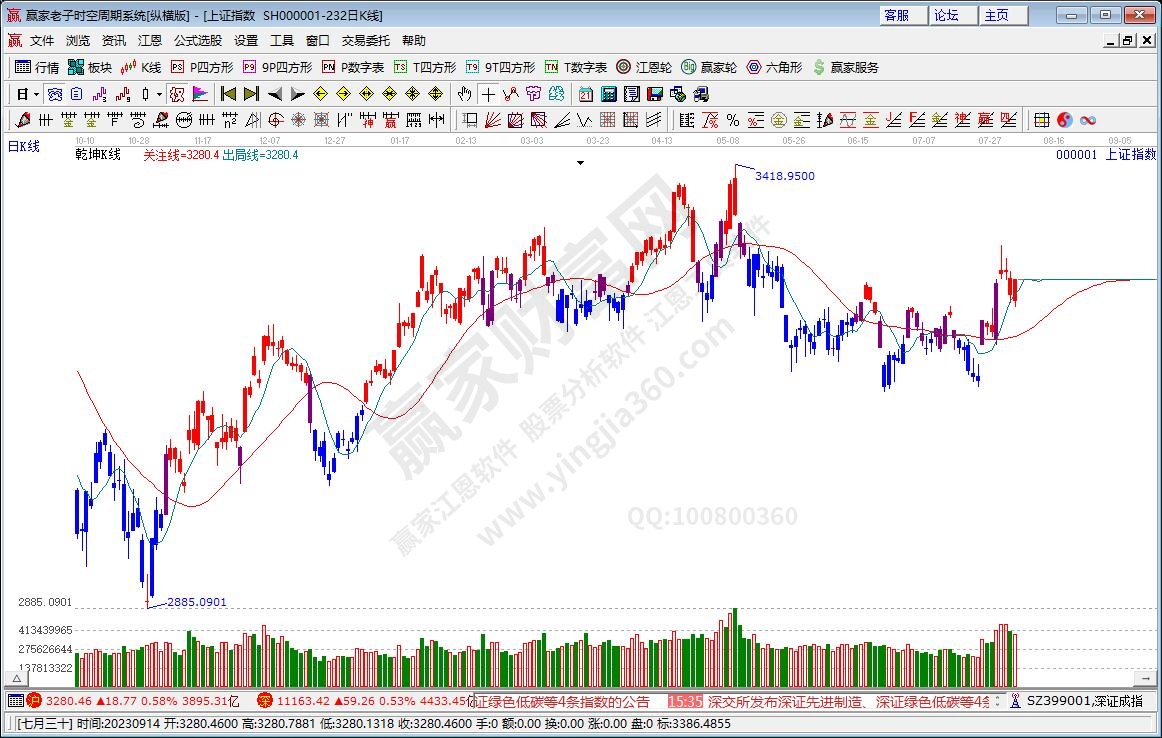Open the 公式选股 menu
The width and height of the screenshot is (1162, 738).
198,41
